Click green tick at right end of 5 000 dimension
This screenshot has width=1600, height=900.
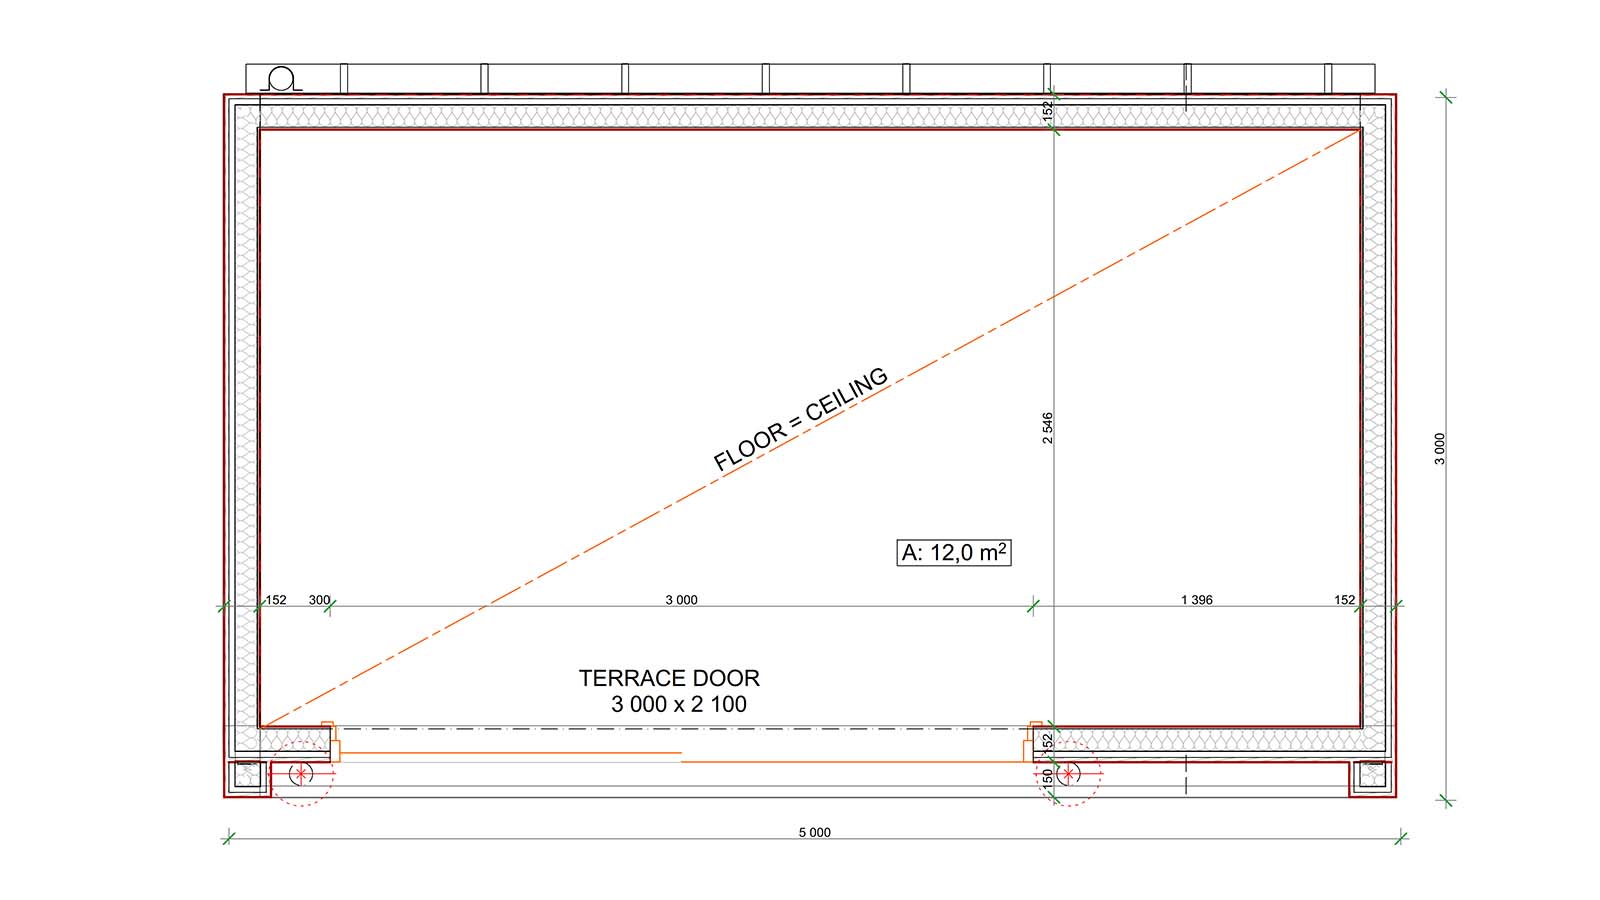tap(1401, 837)
